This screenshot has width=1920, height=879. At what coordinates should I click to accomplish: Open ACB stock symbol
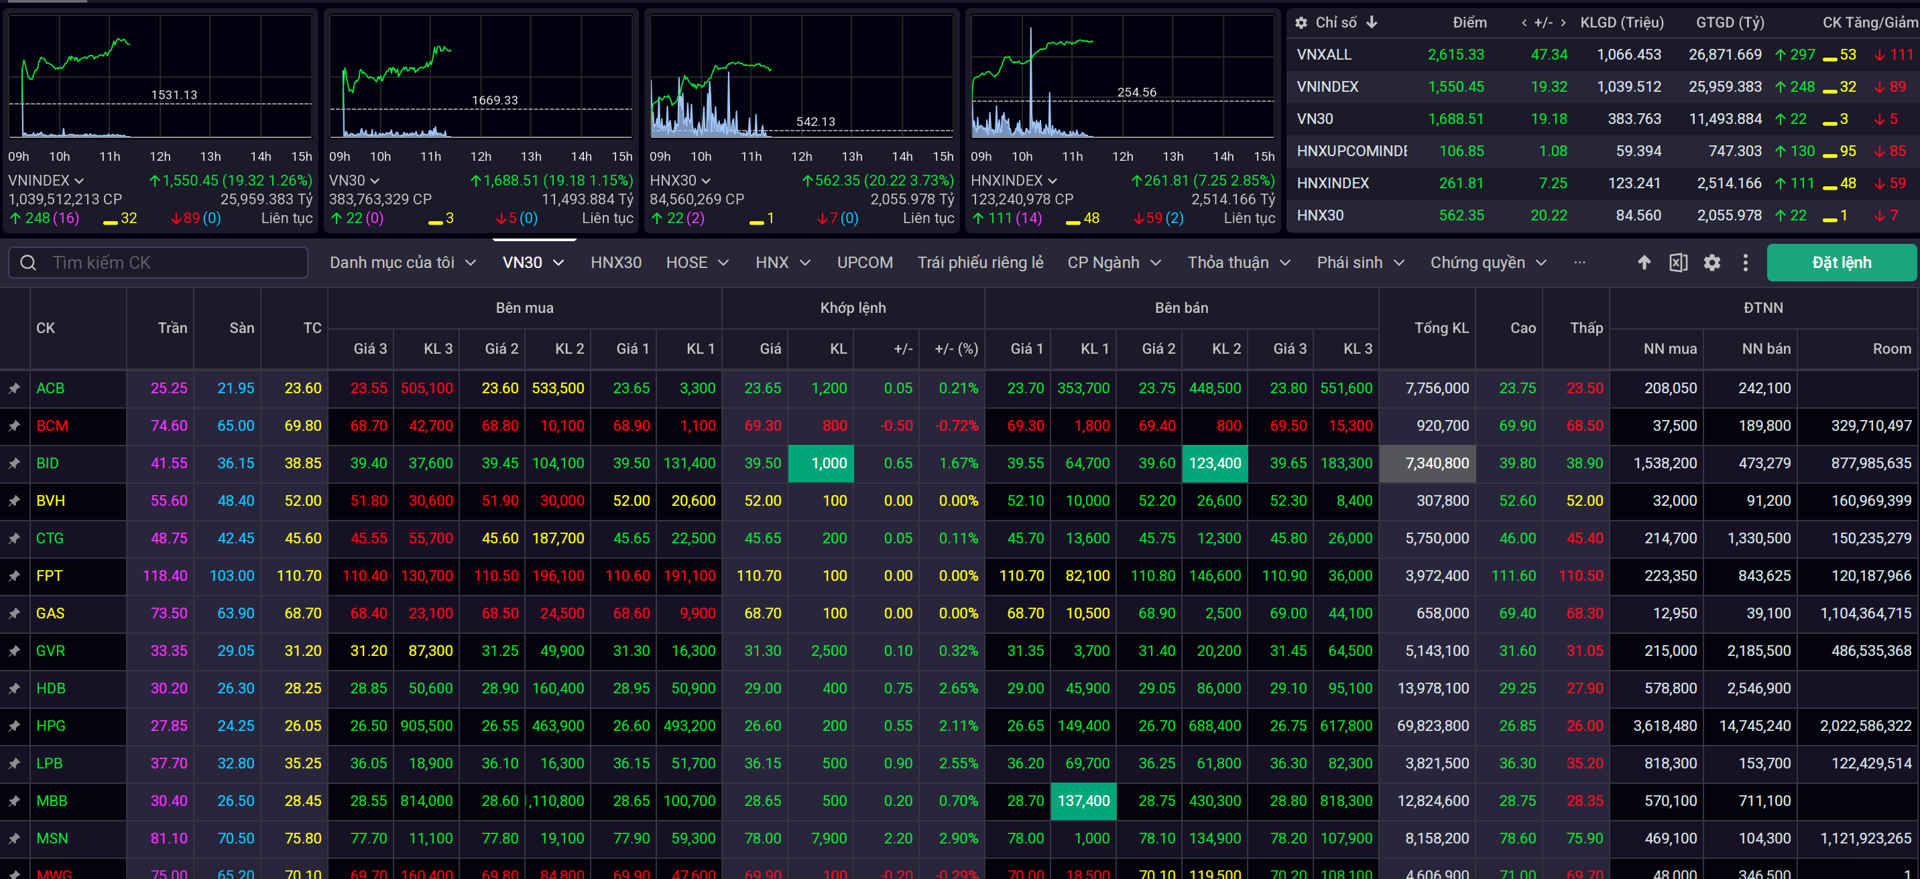click(50, 388)
